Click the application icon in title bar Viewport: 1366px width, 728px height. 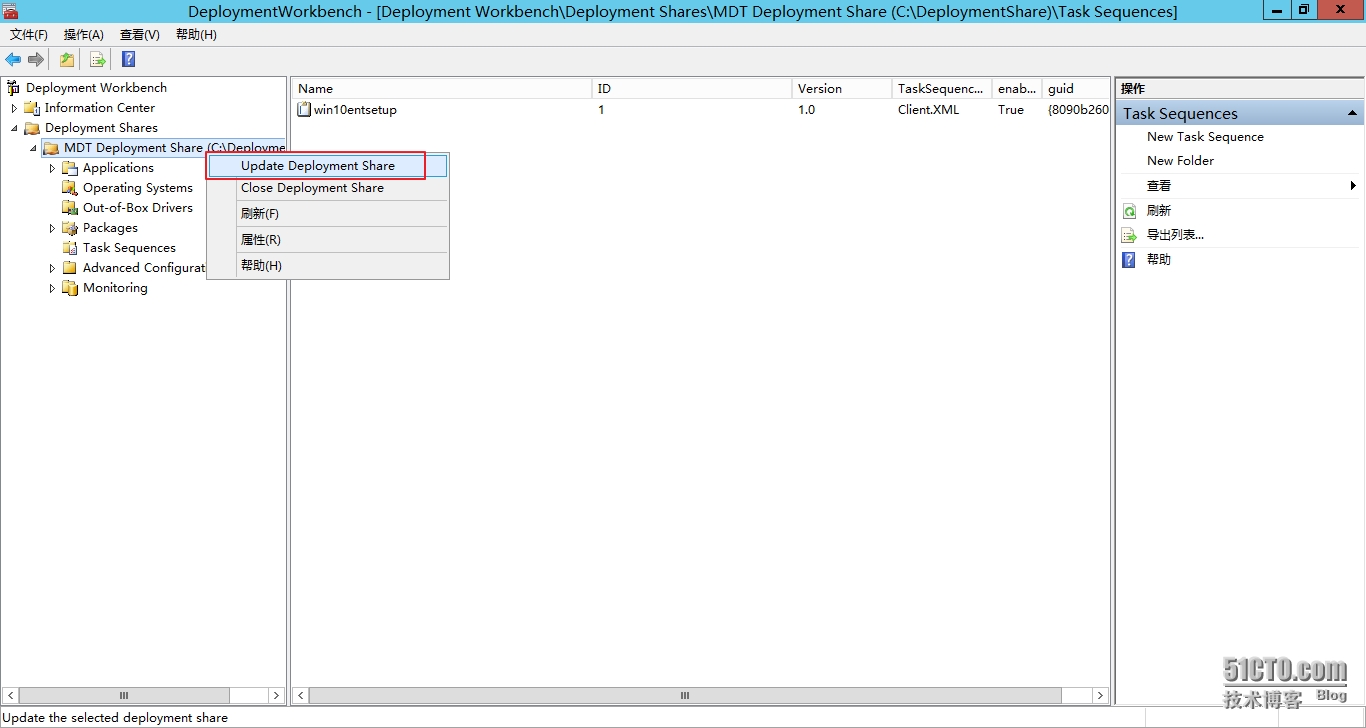(10, 11)
